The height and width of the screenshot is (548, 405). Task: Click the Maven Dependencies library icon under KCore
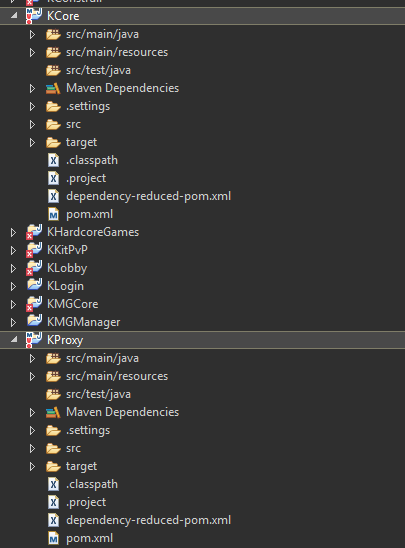click(x=53, y=88)
